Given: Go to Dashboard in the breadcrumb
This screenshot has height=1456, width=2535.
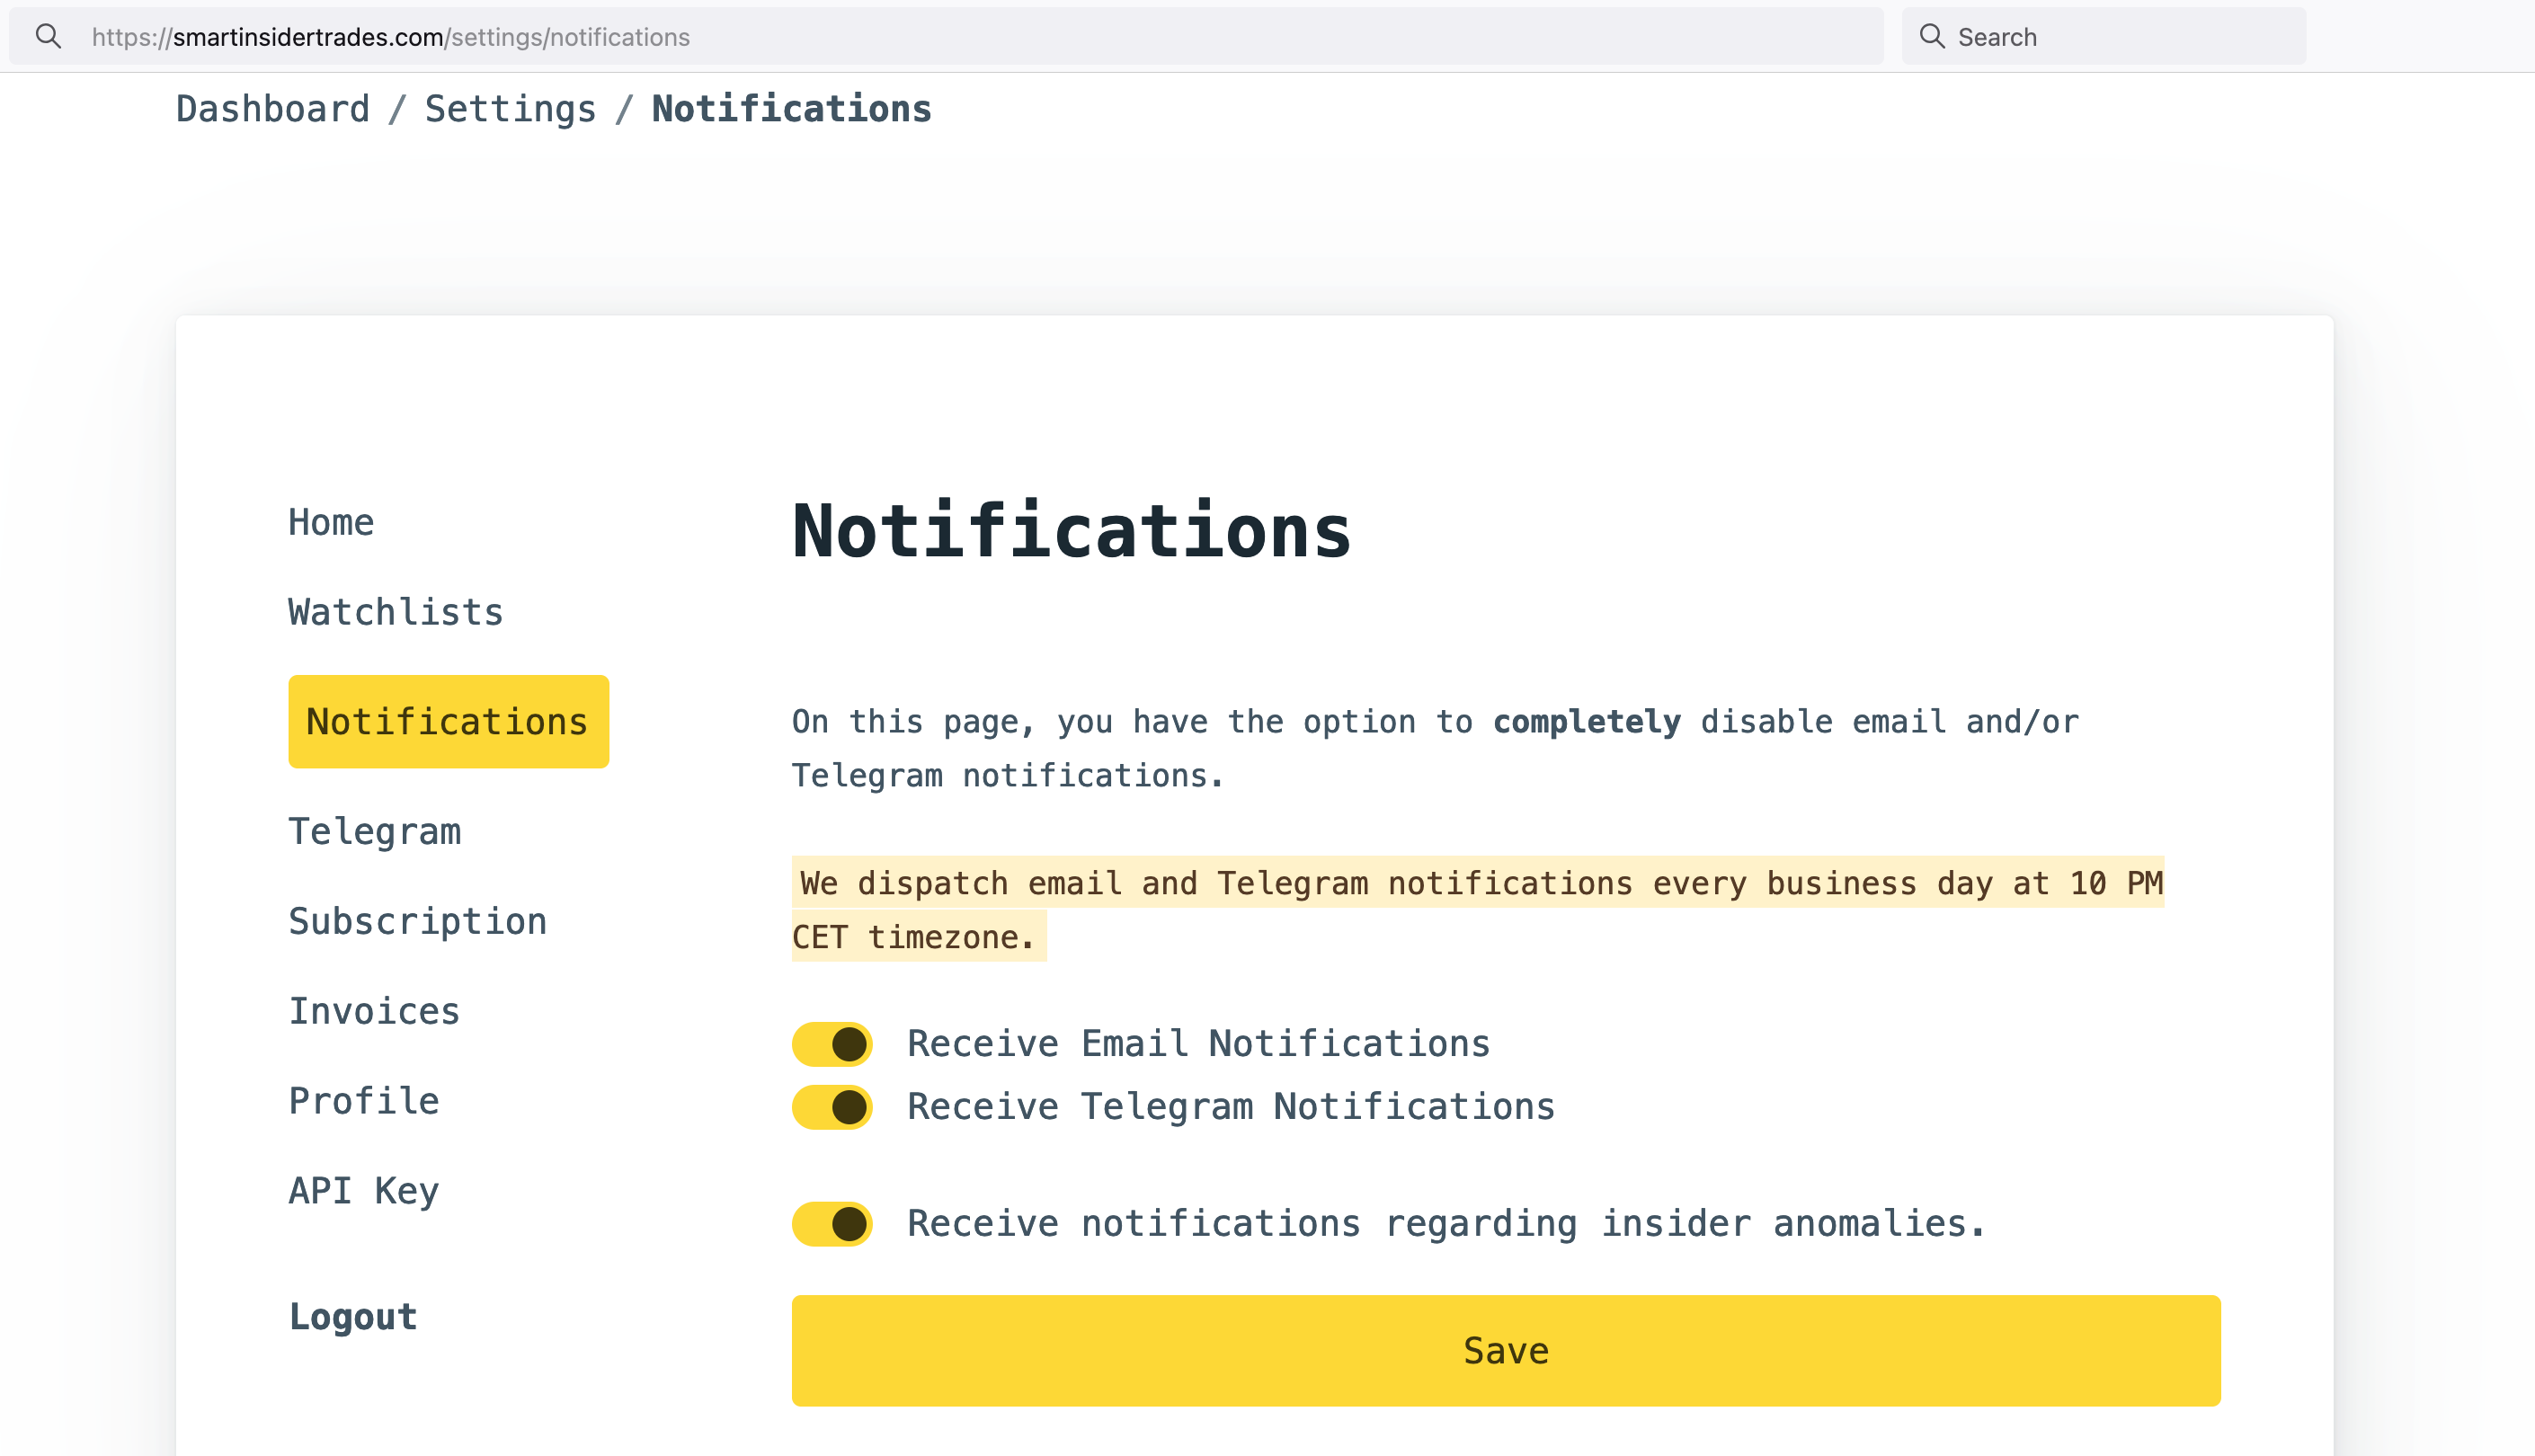Looking at the screenshot, I should point(273,109).
